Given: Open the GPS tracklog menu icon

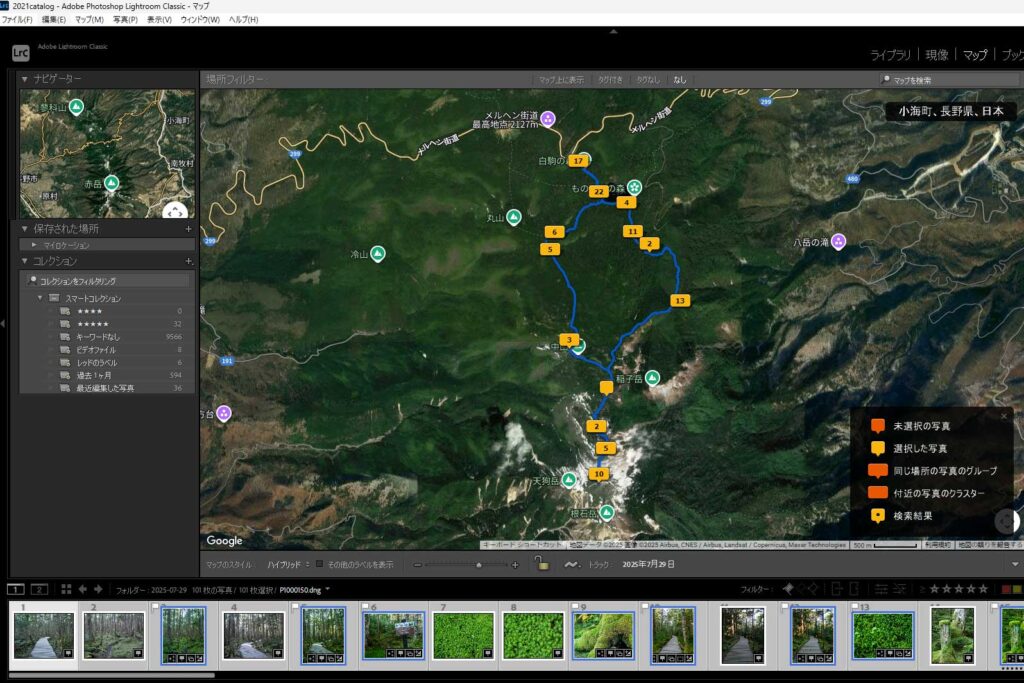Looking at the screenshot, I should coord(571,564).
